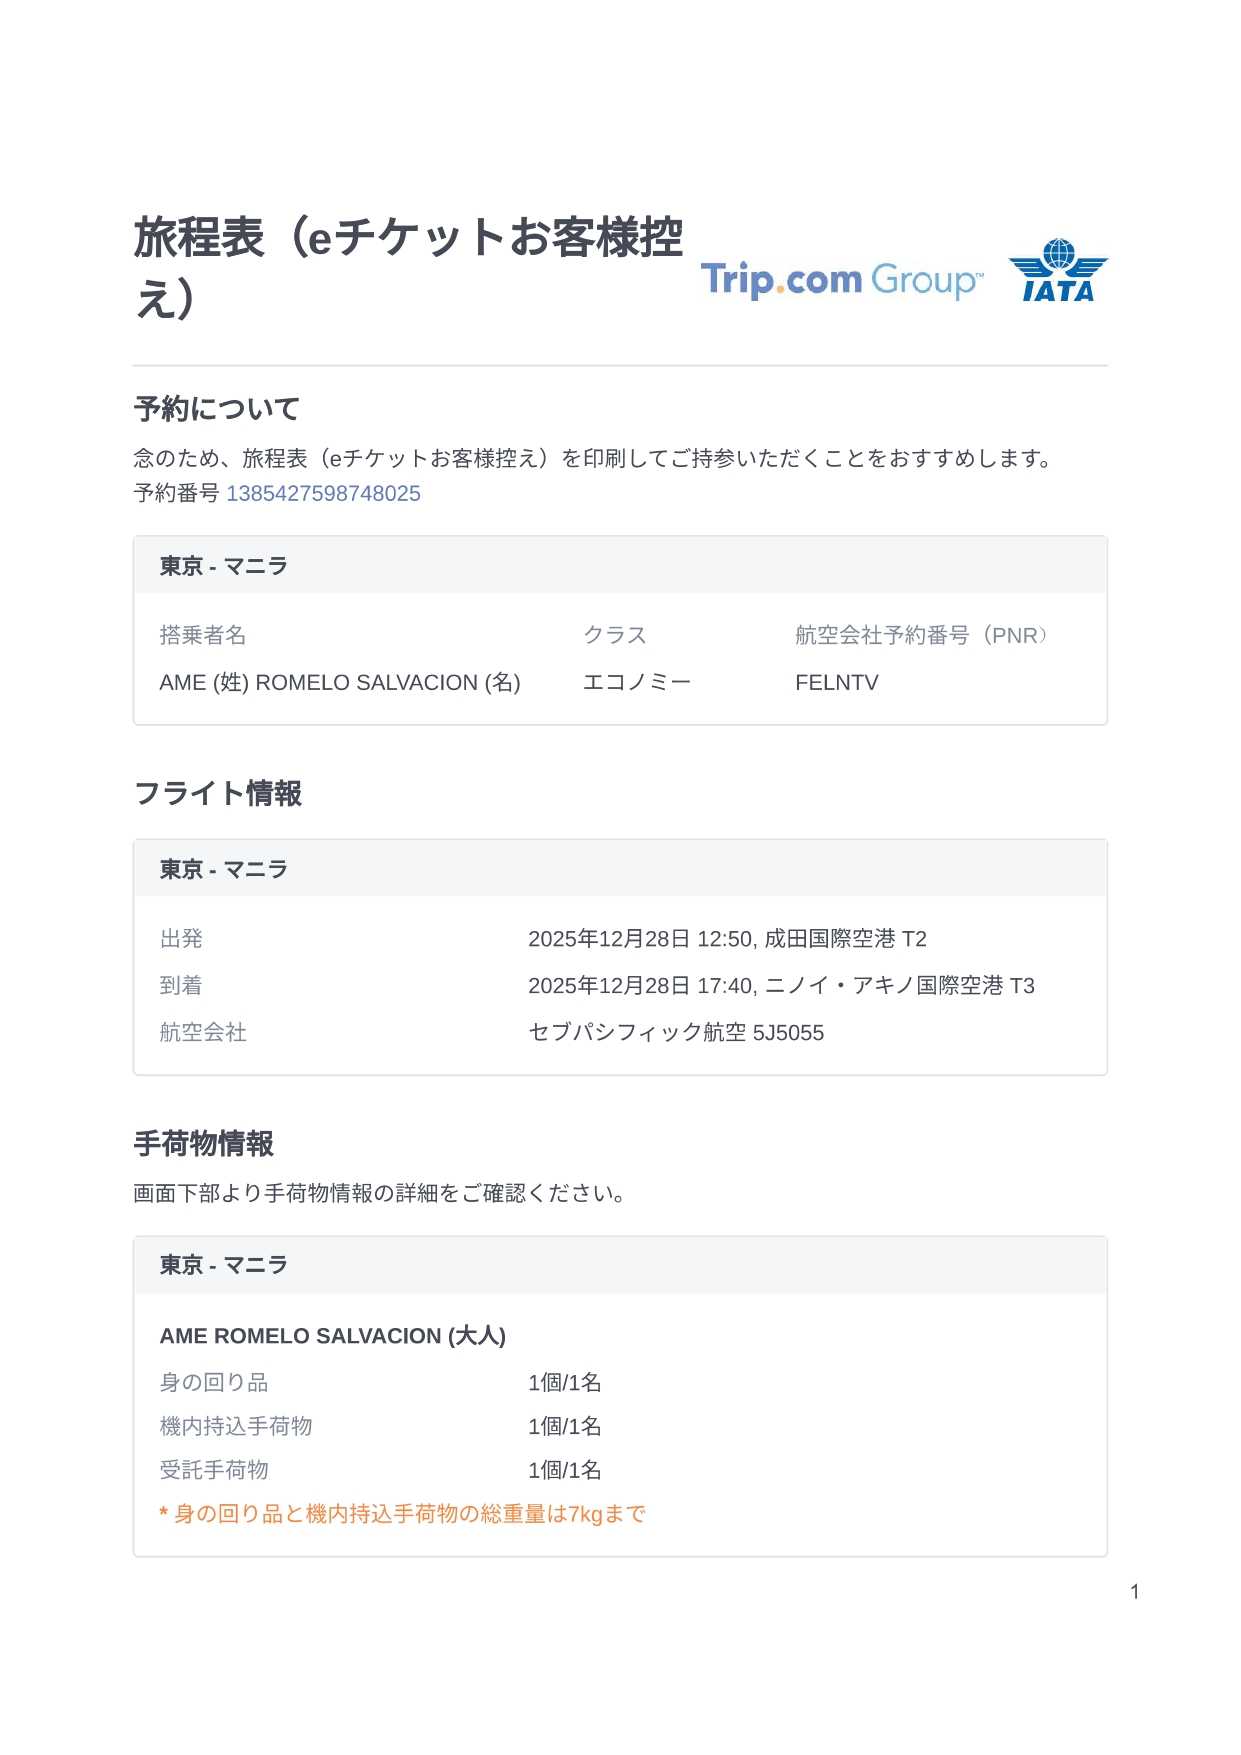
Task: Select the 予約について heading
Action: [x=217, y=409]
